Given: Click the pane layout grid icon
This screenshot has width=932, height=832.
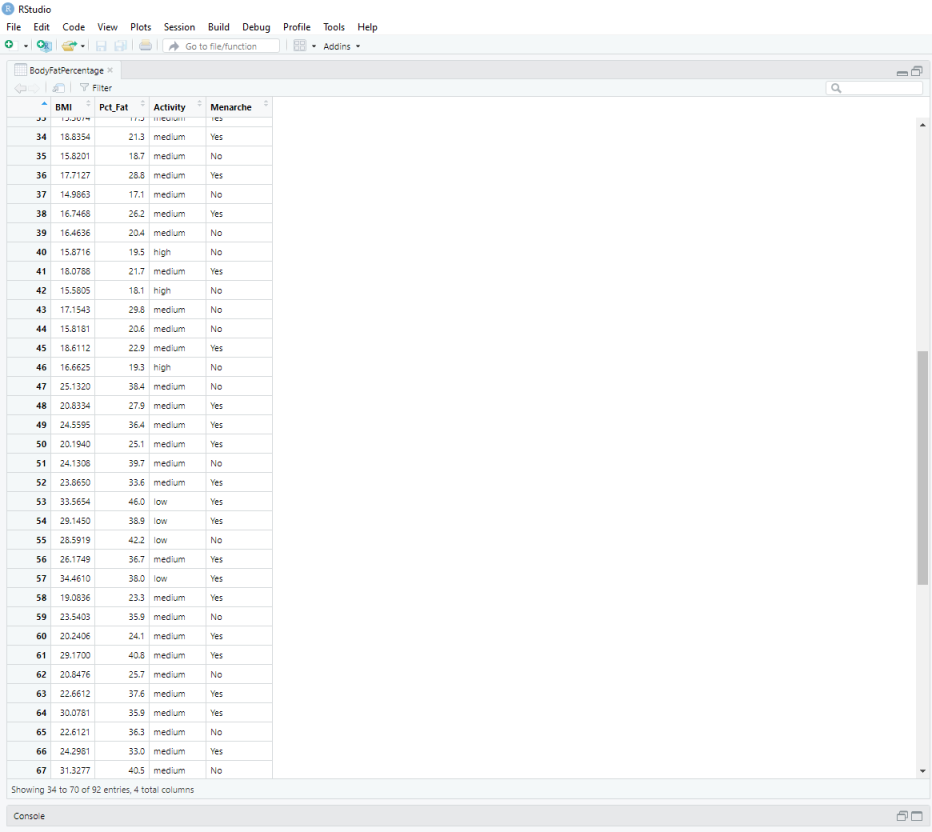Looking at the screenshot, I should point(298,46).
